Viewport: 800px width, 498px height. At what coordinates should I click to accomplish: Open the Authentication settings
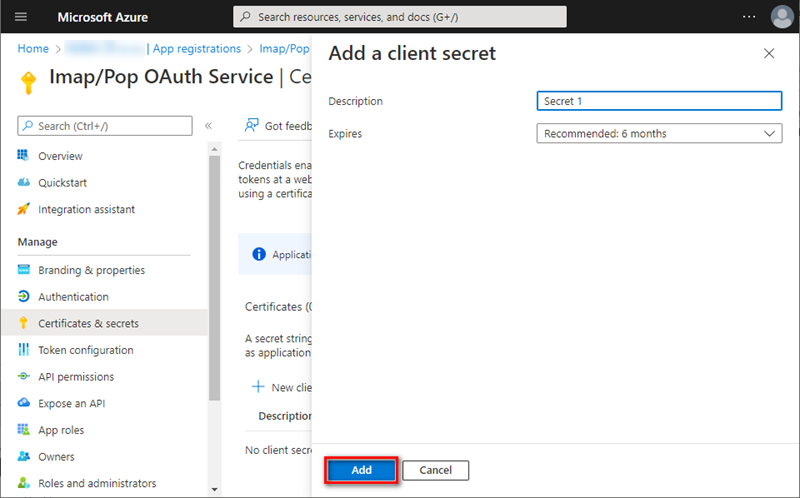coord(73,297)
